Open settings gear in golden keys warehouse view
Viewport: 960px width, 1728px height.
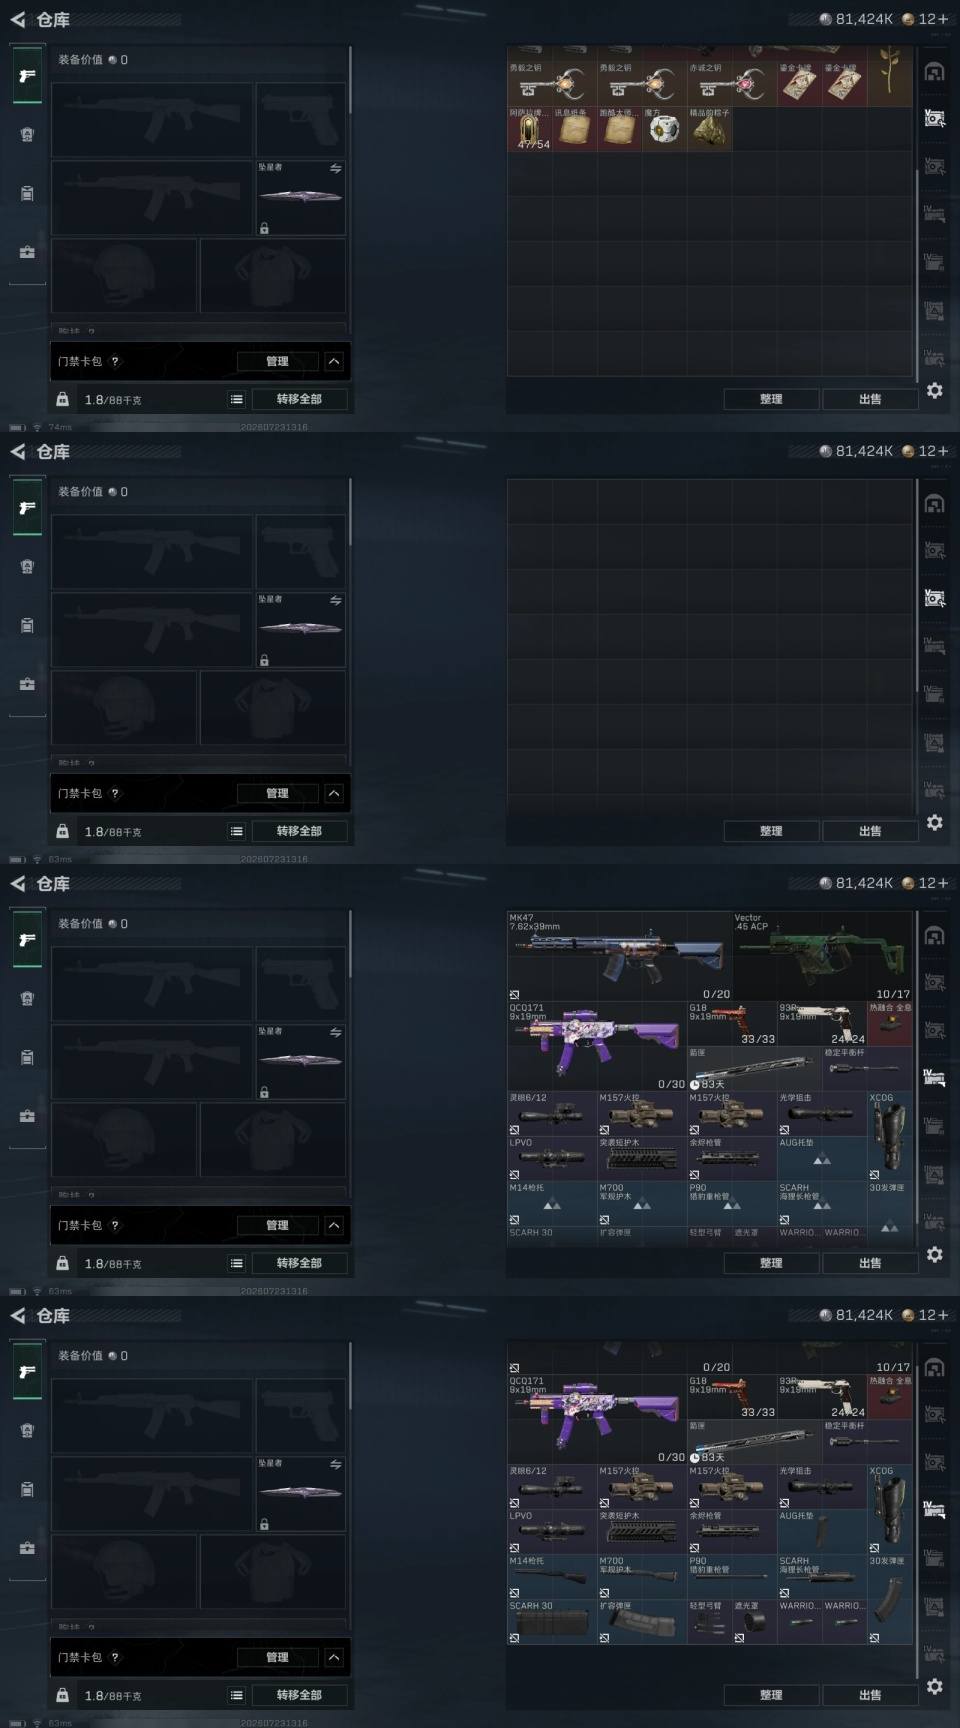click(x=934, y=391)
